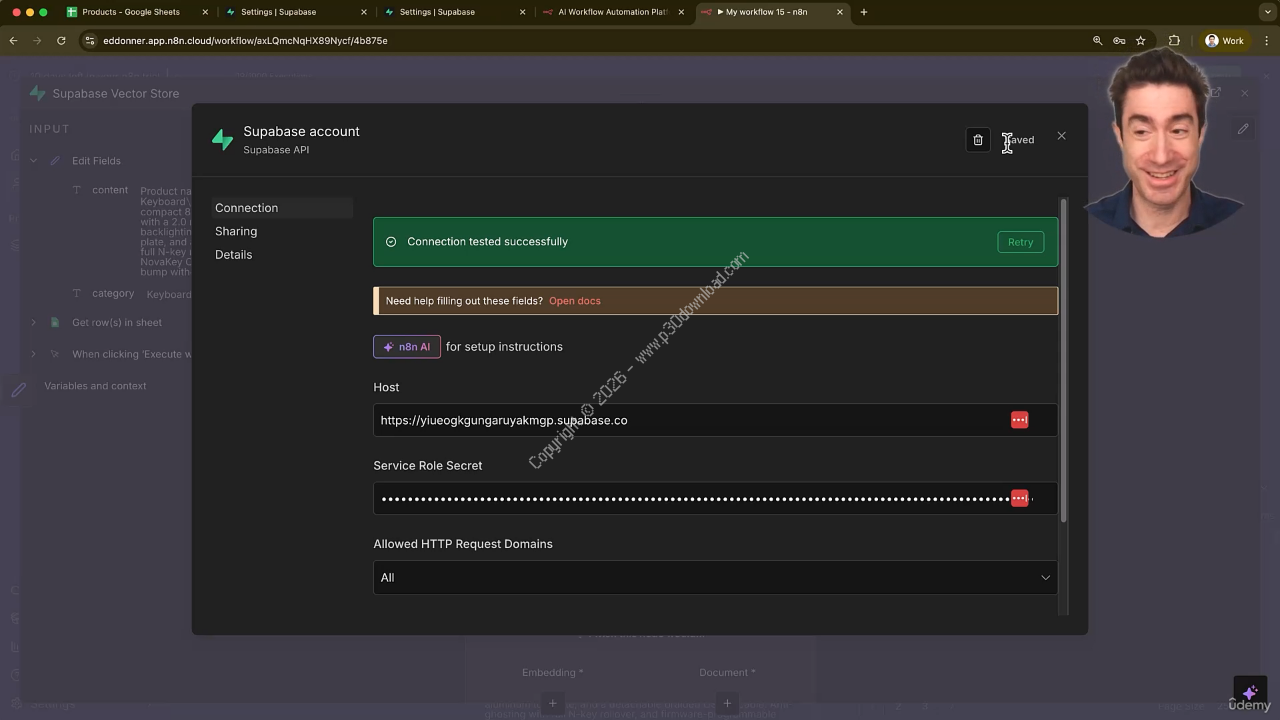The width and height of the screenshot is (1280, 720).
Task: Click the red password manager icon in Host field
Action: tap(1019, 420)
